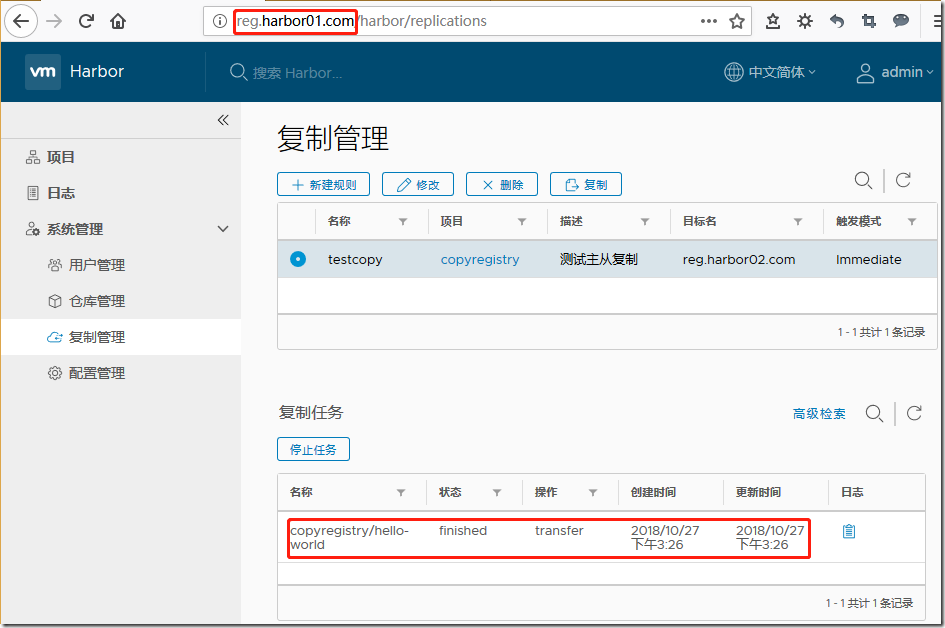Screen dimensions: 945x628
Task: Open the log icon for hello-world task
Action: pyautogui.click(x=849, y=531)
